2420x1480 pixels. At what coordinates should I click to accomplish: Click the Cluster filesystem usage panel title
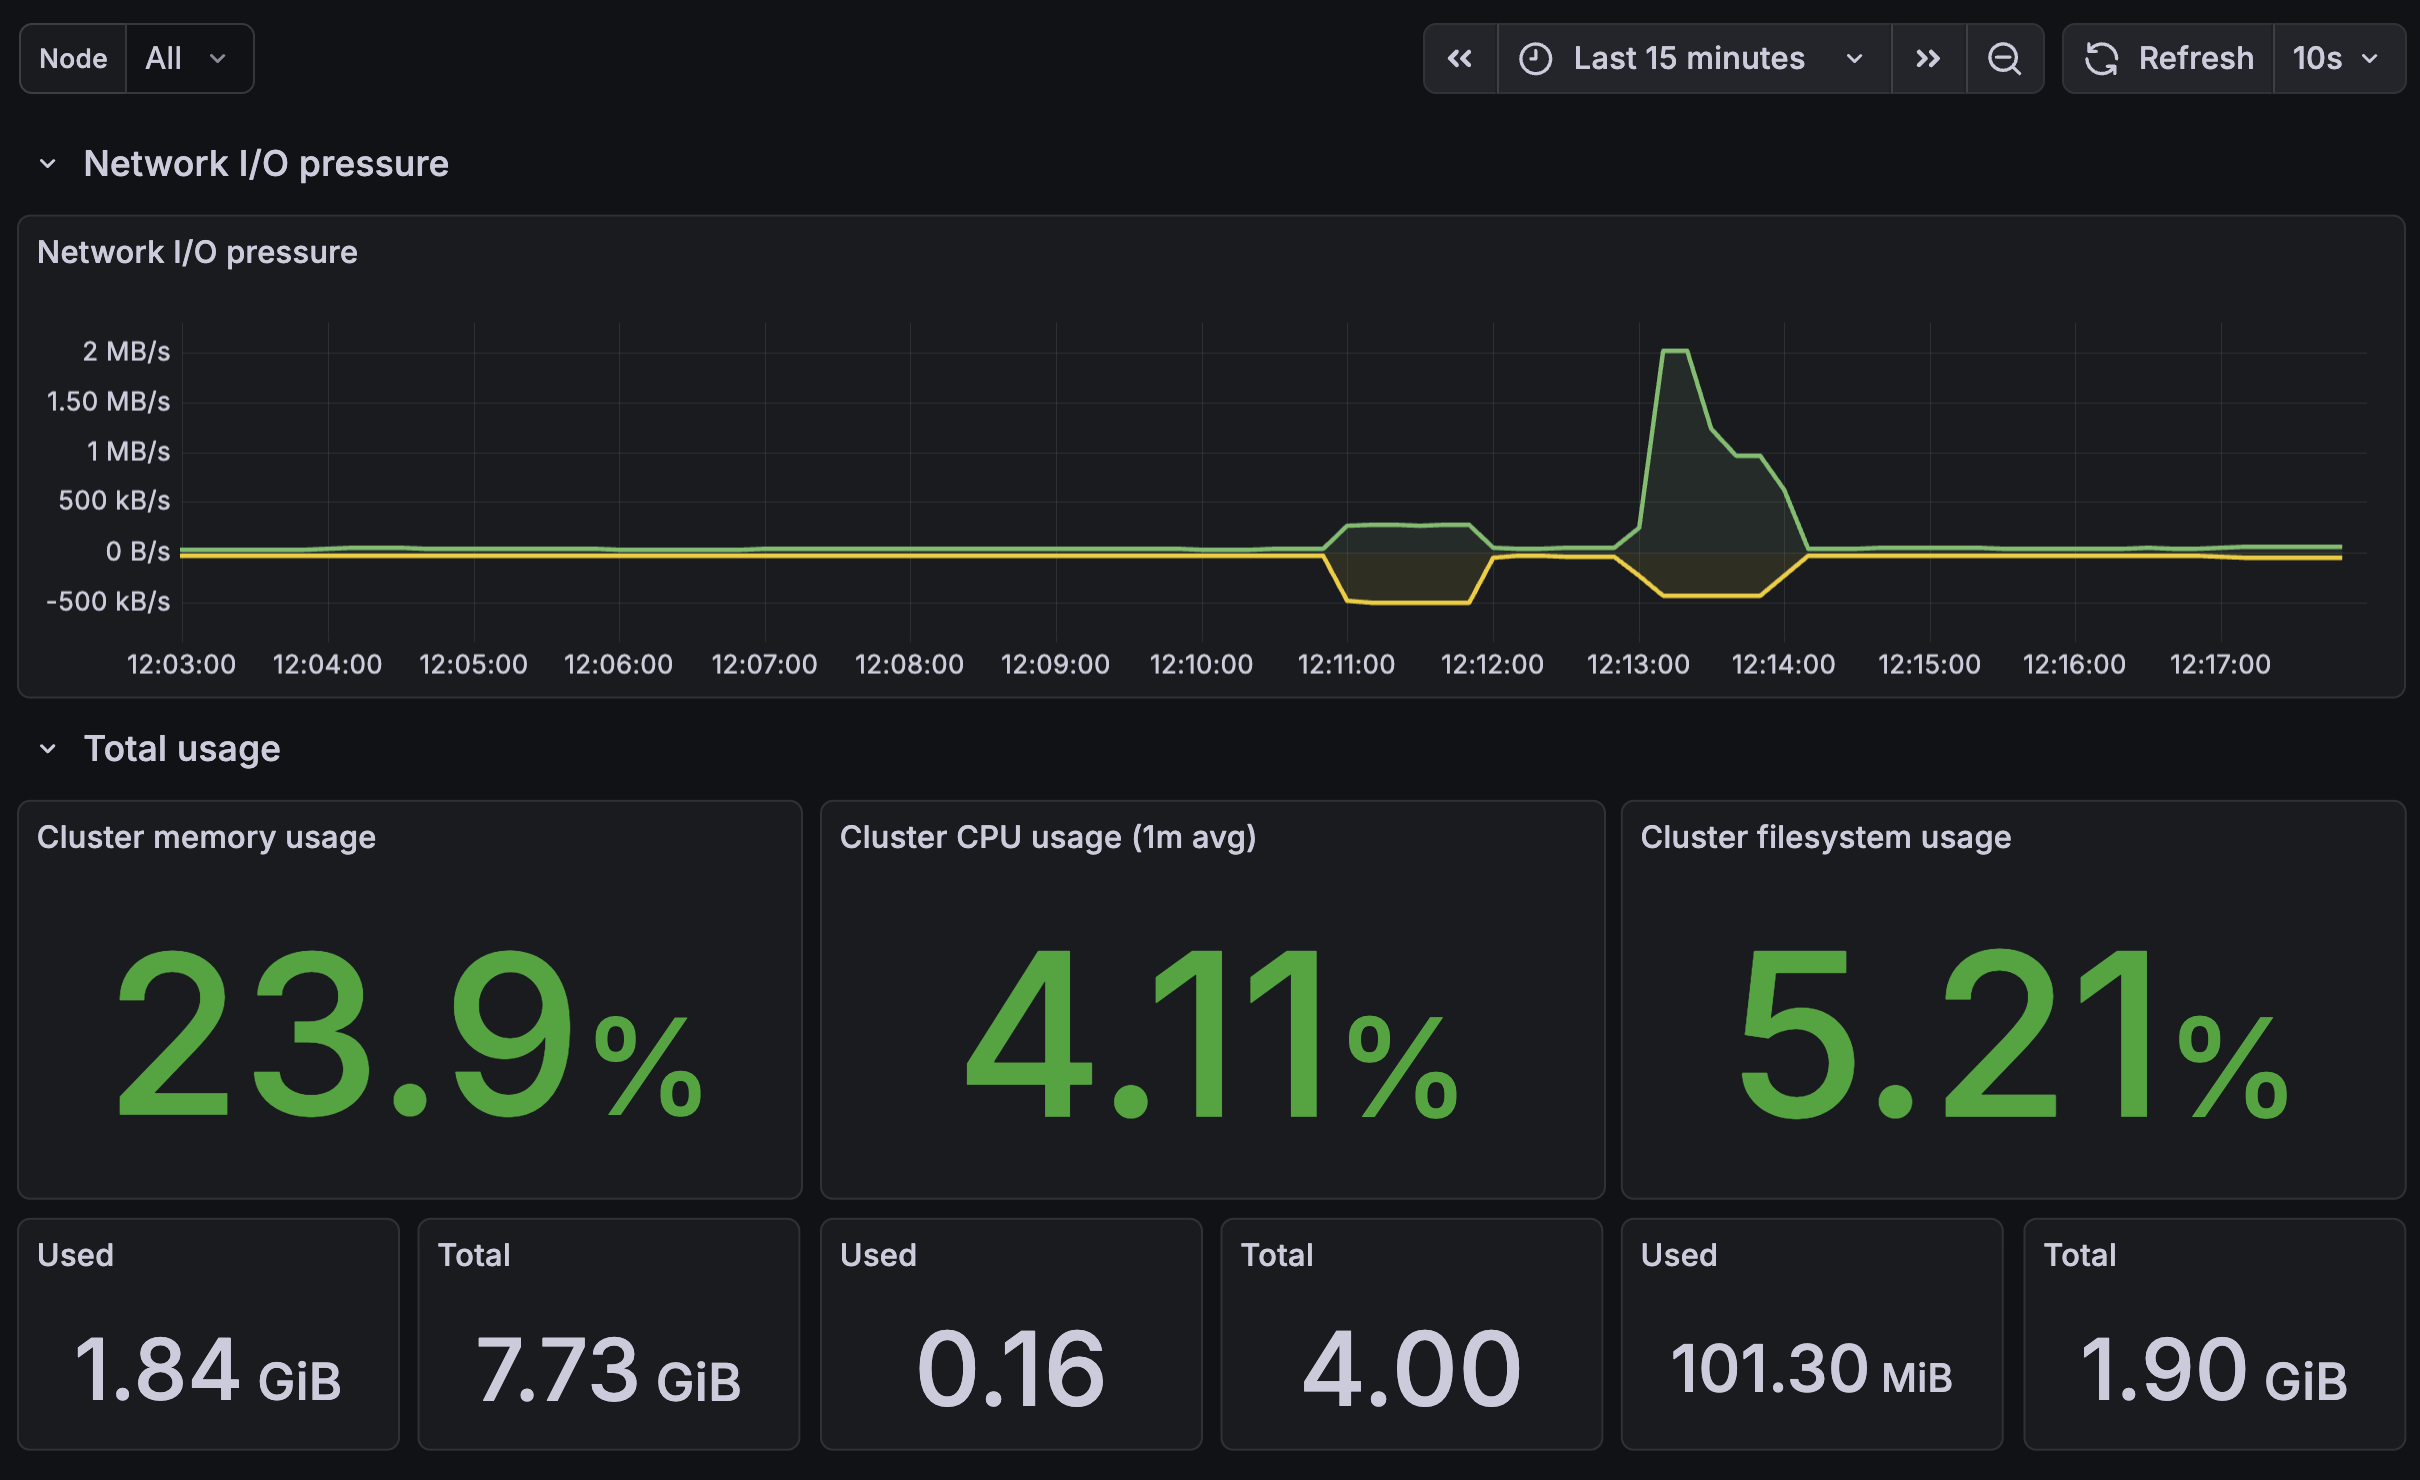(1825, 837)
